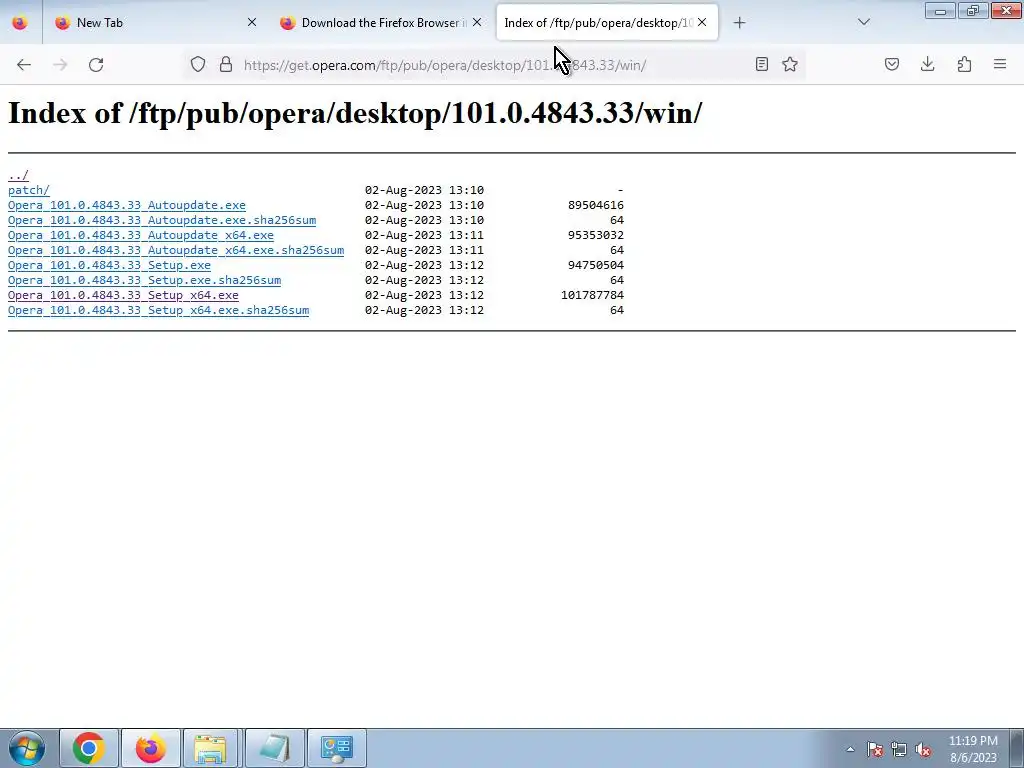The height and width of the screenshot is (768, 1024).
Task: Open Setup_x64.exe.sha256sum link
Action: click(159, 310)
